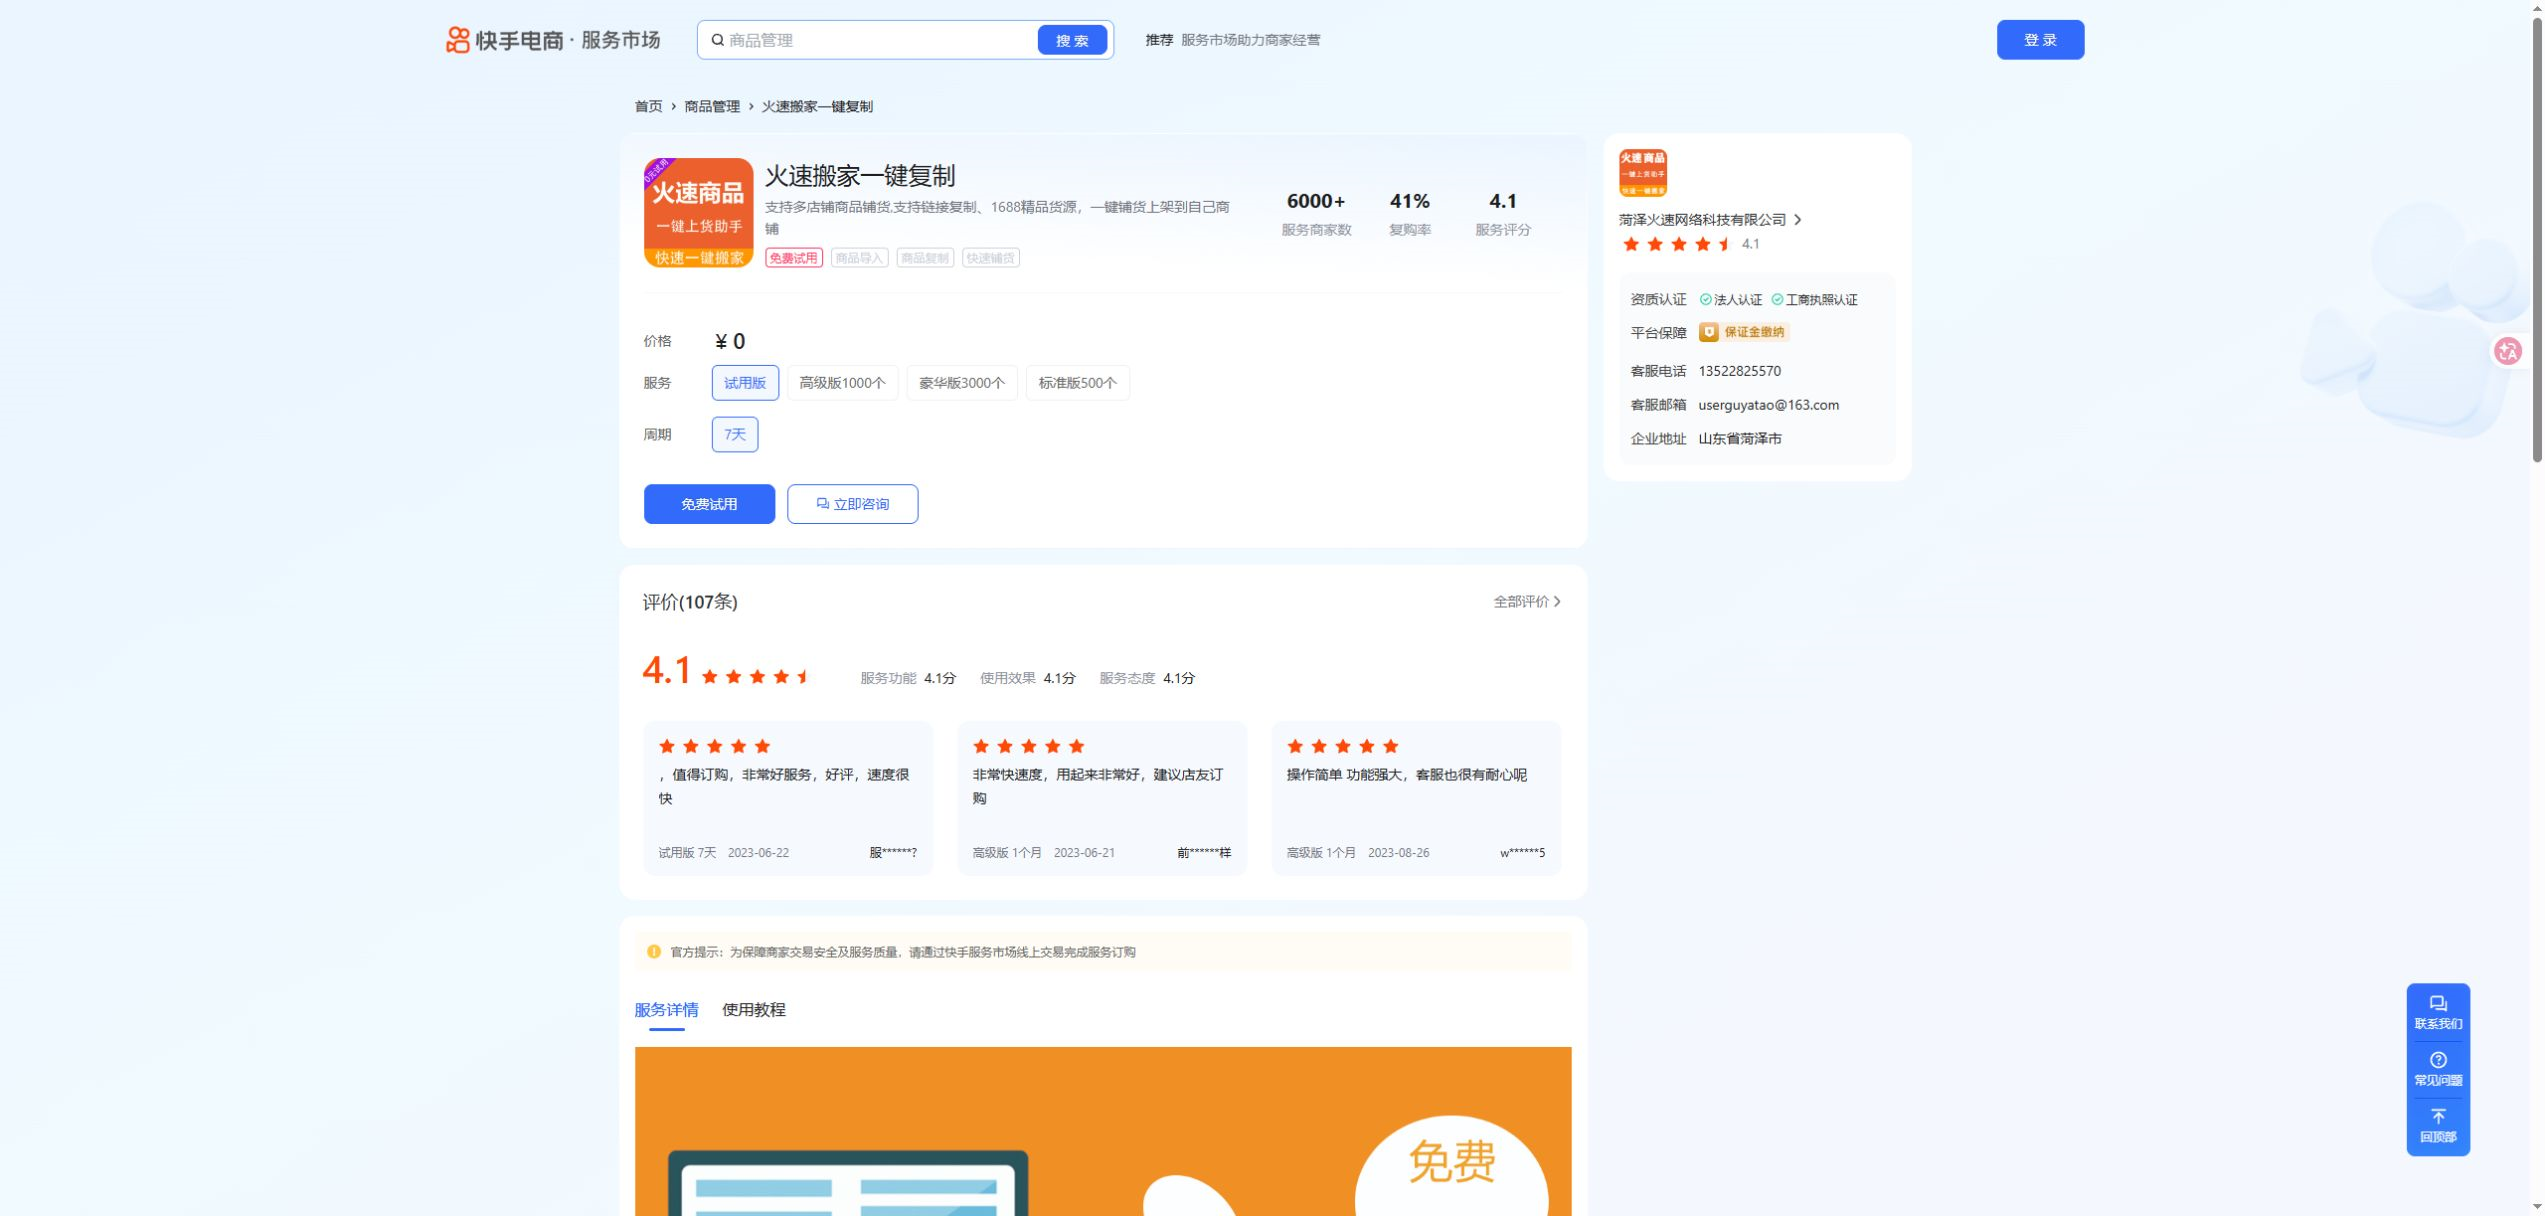The image size is (2545, 1216).
Task: Open 菏泽火速网络科技有限公司 vendor page chevron
Action: pyautogui.click(x=1797, y=220)
